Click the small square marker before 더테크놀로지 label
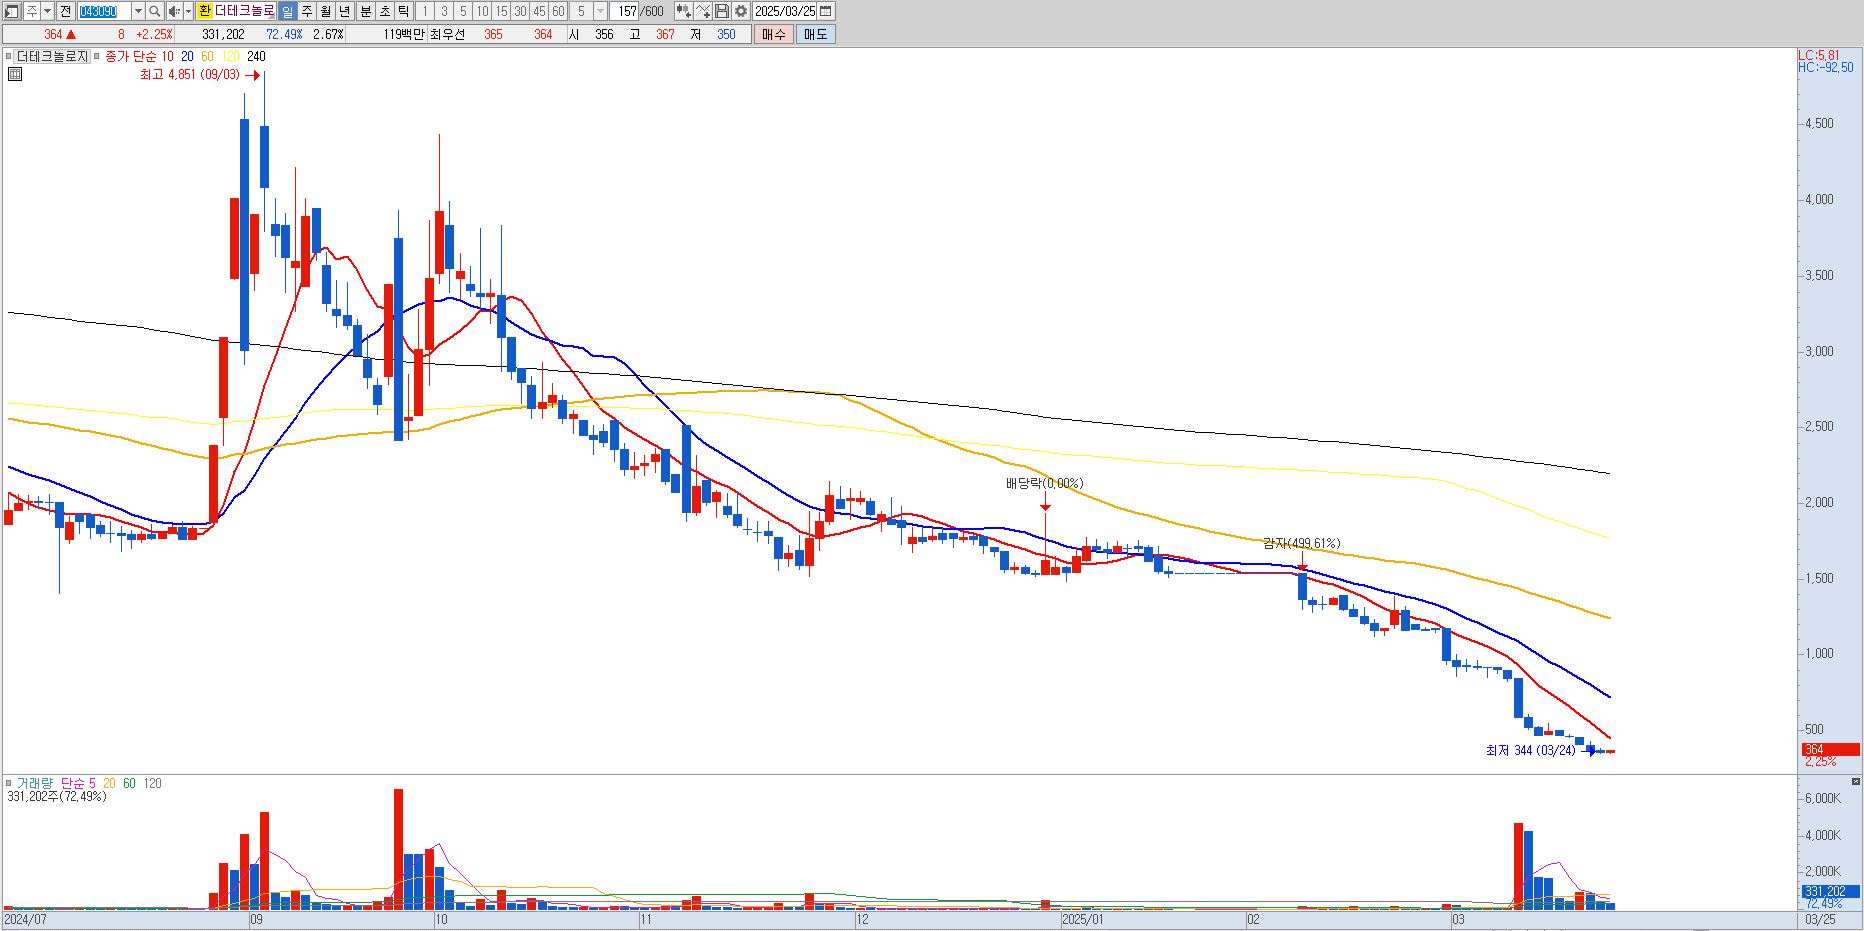Screen dimensions: 1864x931 click(8, 57)
